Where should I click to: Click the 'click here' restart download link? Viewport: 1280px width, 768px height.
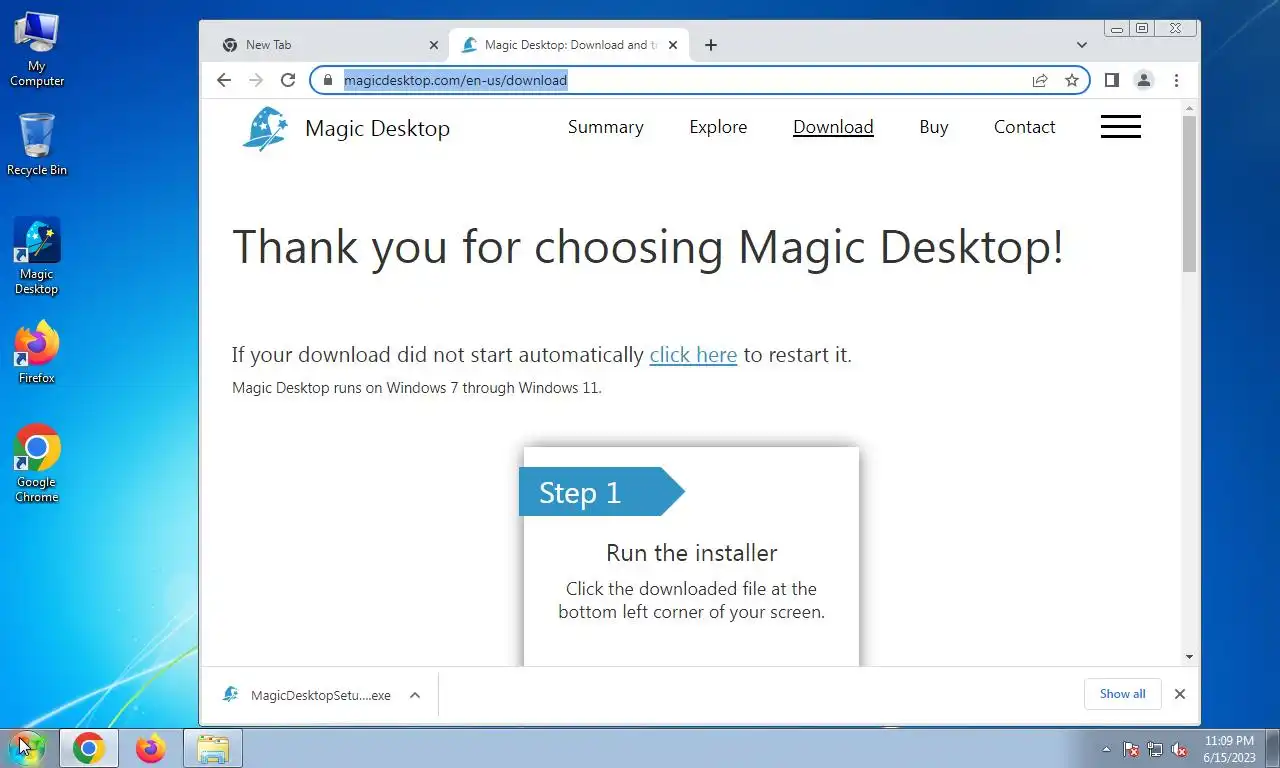[693, 354]
